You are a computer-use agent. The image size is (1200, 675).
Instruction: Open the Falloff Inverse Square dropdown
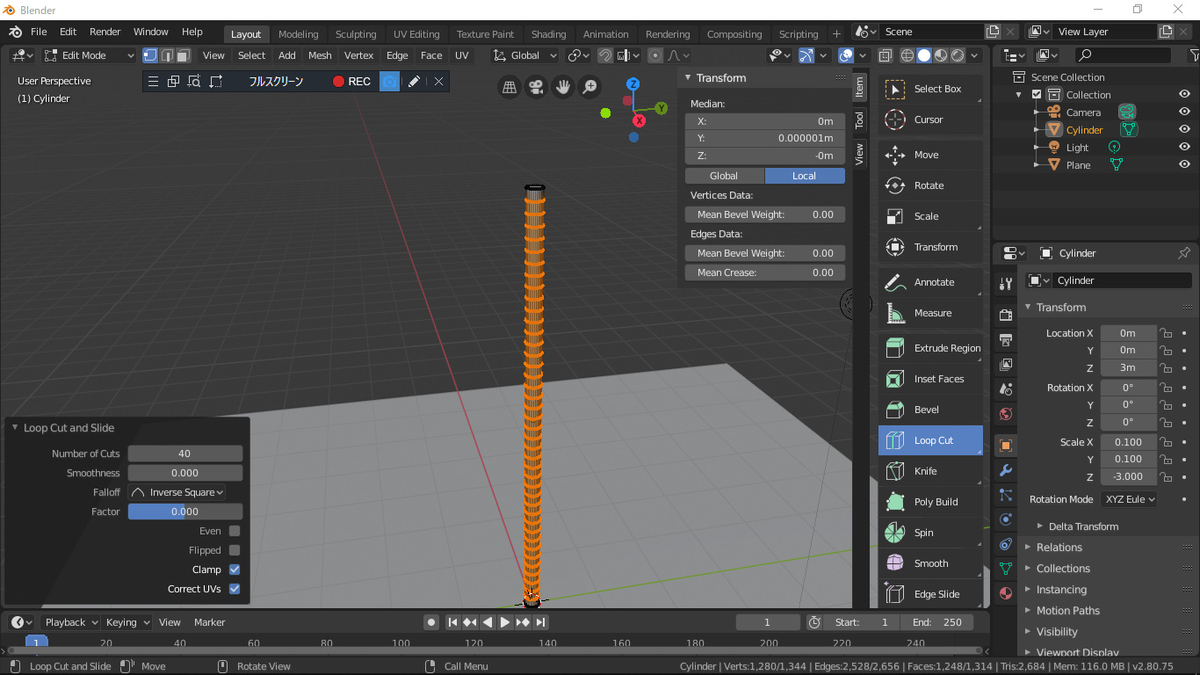[176, 492]
